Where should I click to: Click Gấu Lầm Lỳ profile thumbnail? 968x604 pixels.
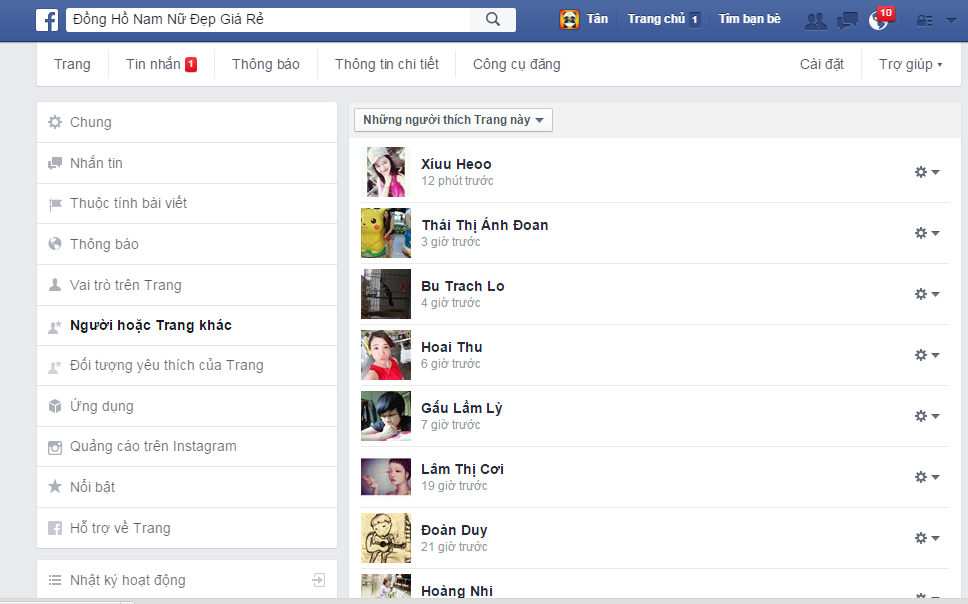pos(386,416)
